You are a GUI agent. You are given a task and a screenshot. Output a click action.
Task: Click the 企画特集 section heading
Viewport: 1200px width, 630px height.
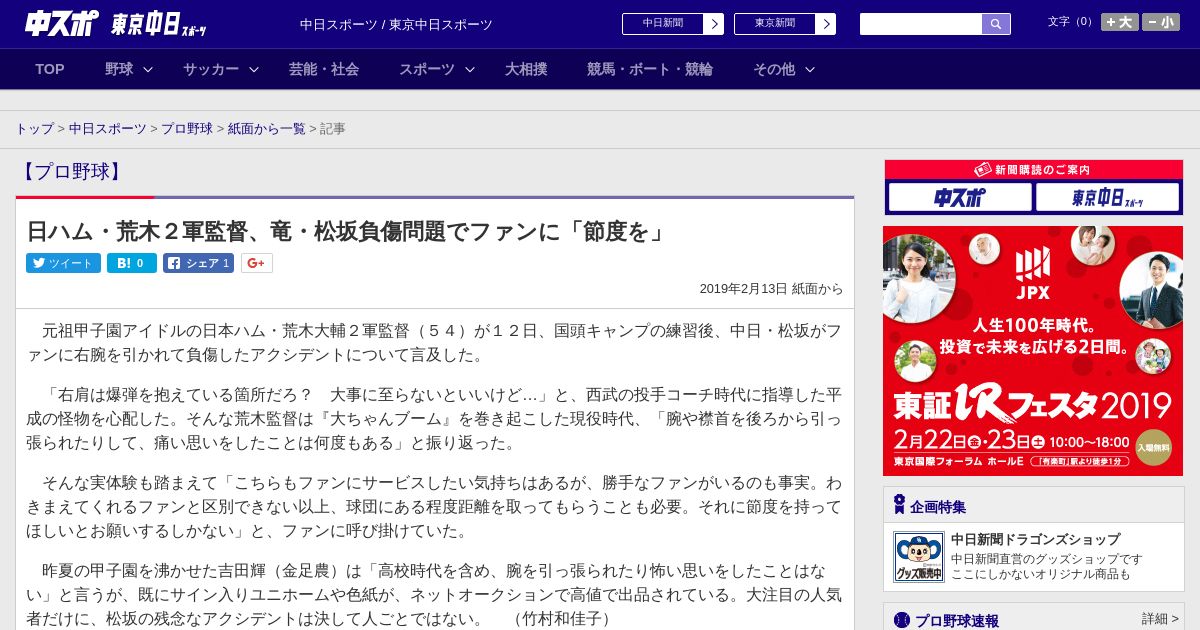click(x=938, y=507)
